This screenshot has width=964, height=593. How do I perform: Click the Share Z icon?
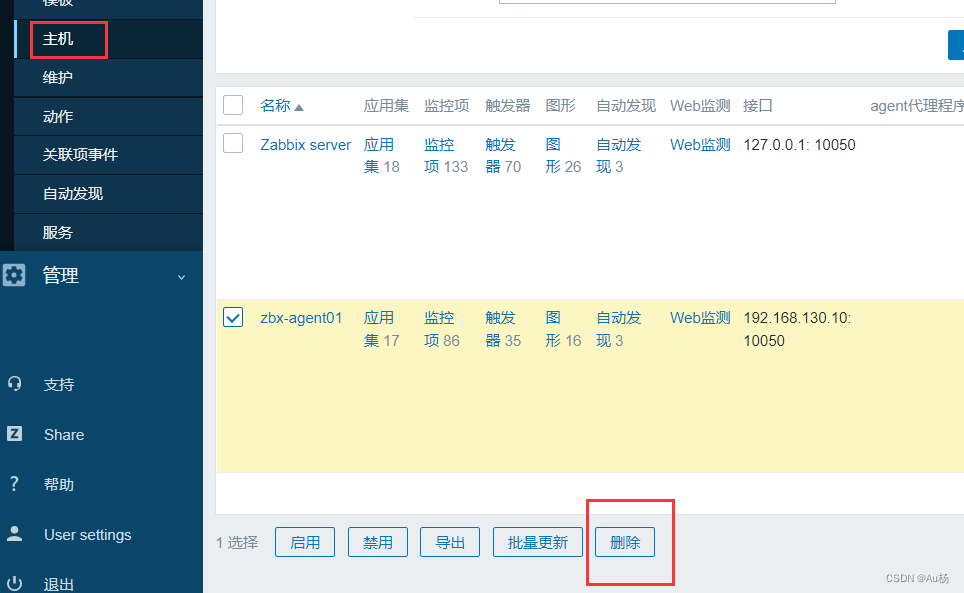tap(15, 434)
